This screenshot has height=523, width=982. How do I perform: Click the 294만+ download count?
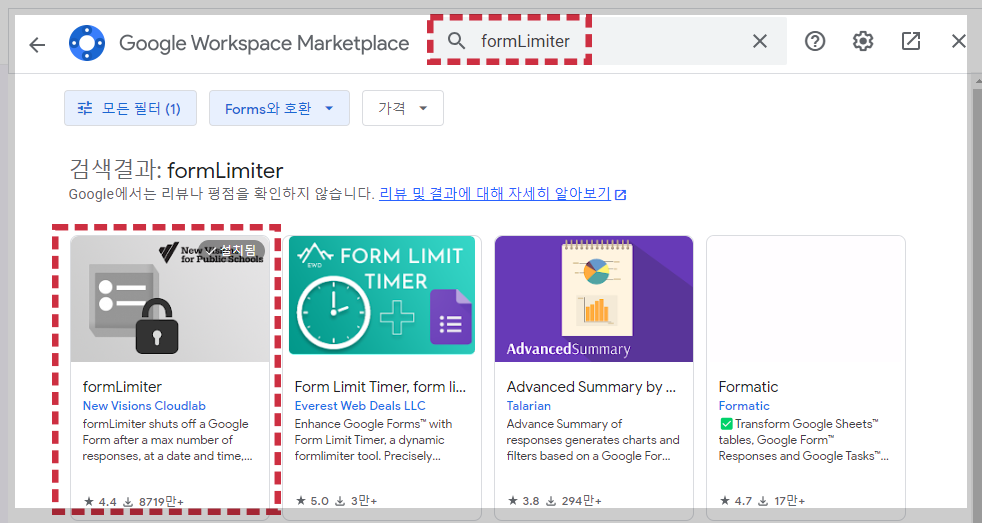tap(574, 500)
